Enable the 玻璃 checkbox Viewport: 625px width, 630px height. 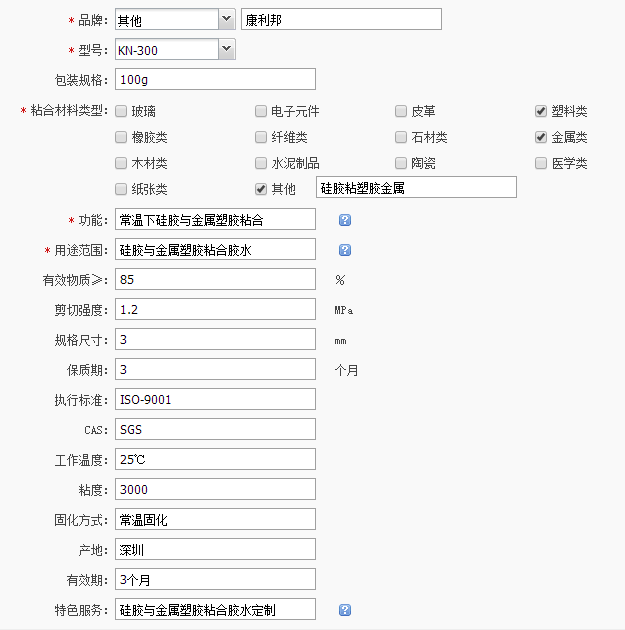pos(121,111)
